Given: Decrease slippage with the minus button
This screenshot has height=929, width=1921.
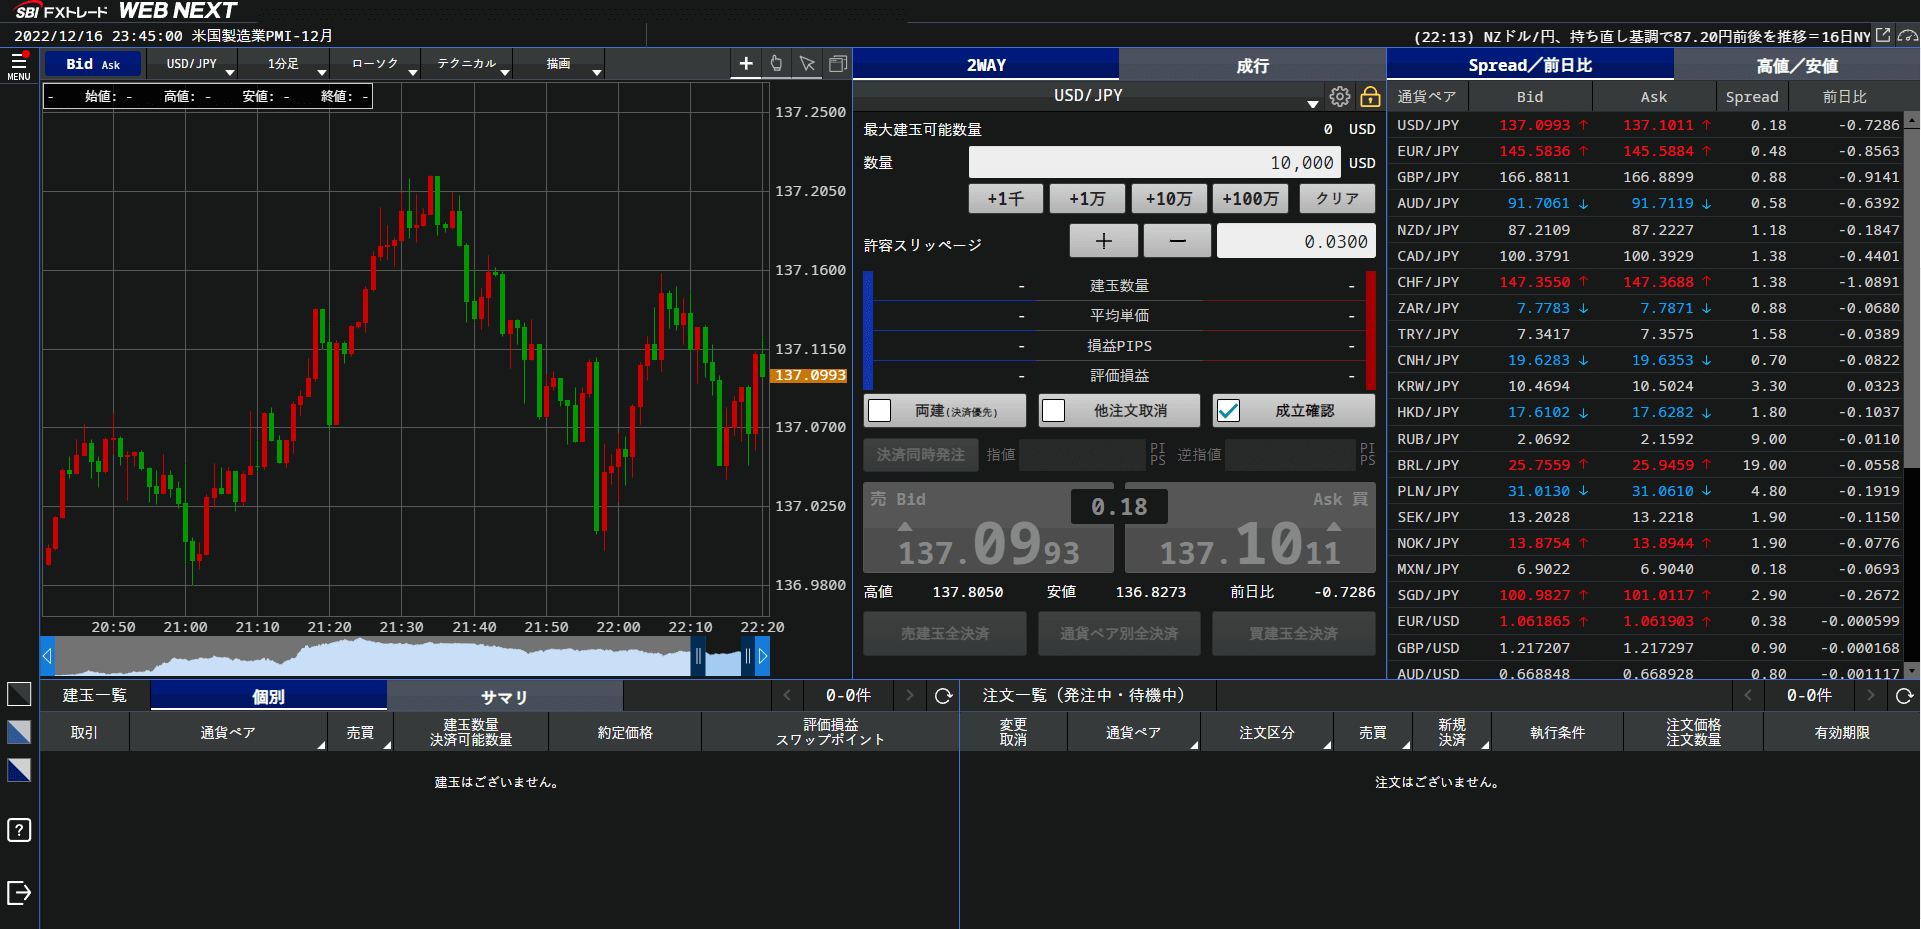Looking at the screenshot, I should click(1178, 241).
